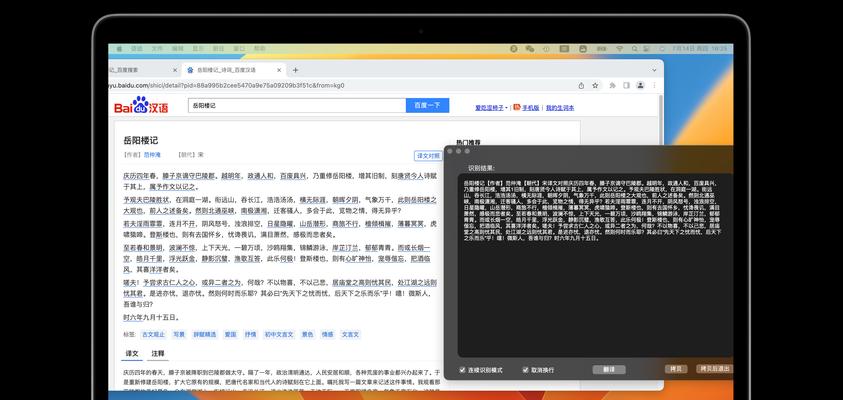
Task: Open the 我的生词本 link
Action: (x=560, y=108)
